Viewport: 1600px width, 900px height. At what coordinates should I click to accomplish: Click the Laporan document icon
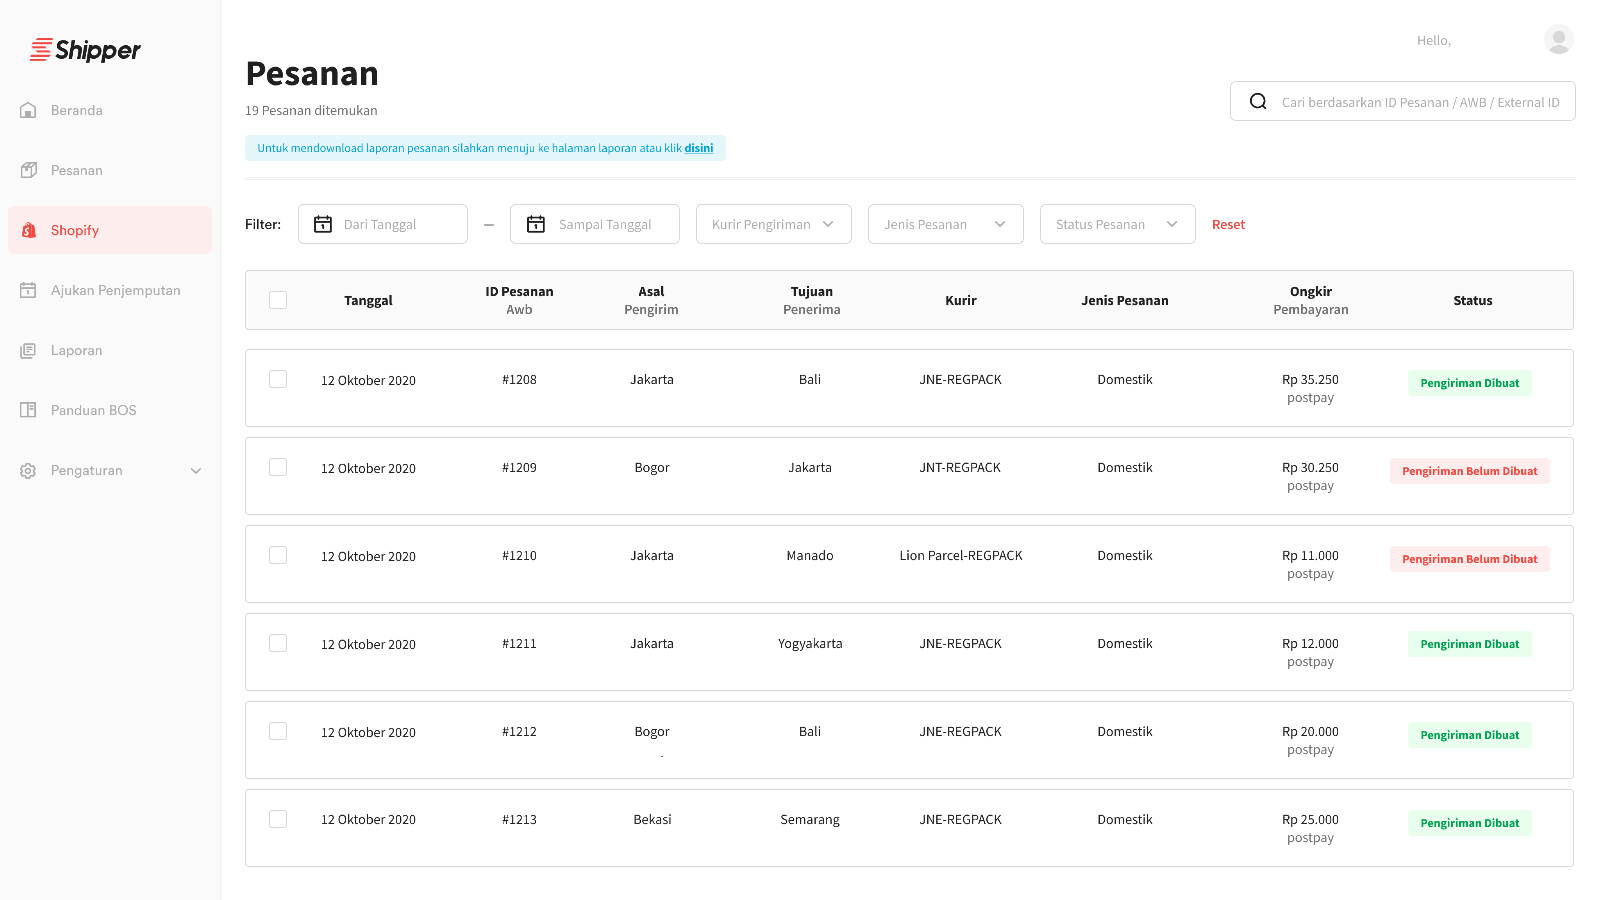tap(28, 350)
